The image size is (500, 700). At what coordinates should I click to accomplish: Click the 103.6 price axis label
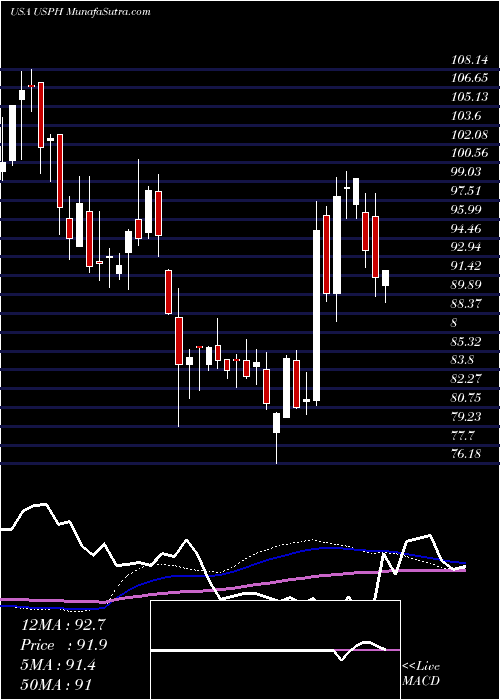point(466,116)
